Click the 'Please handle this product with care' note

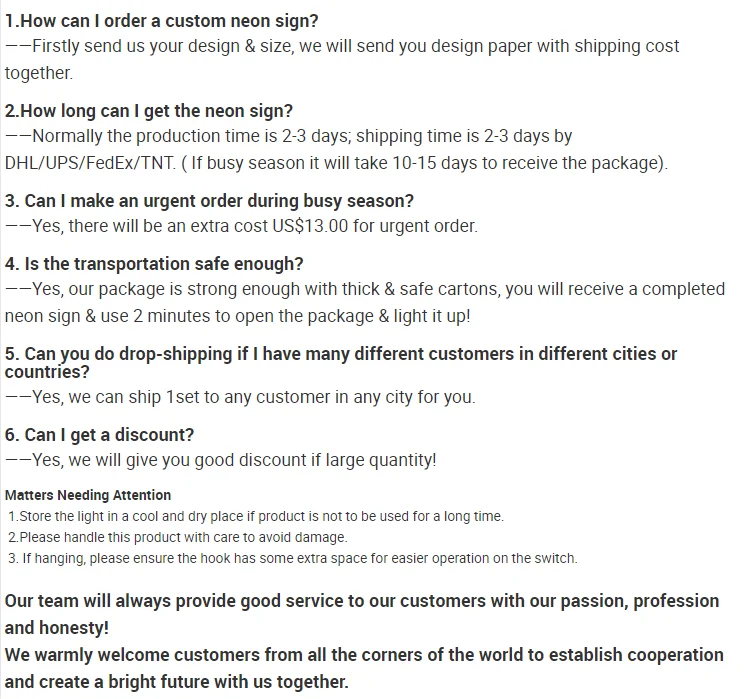[x=178, y=538]
